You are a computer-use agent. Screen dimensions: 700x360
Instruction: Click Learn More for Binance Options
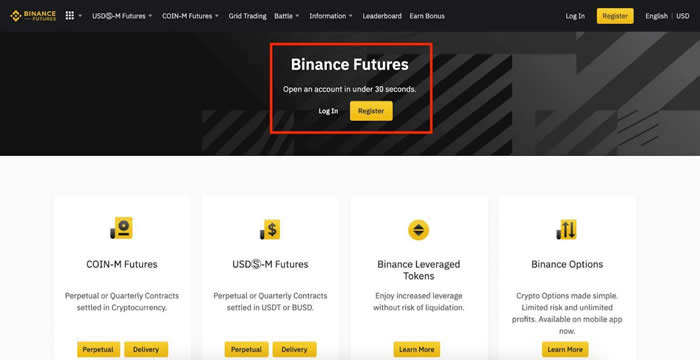tap(565, 349)
